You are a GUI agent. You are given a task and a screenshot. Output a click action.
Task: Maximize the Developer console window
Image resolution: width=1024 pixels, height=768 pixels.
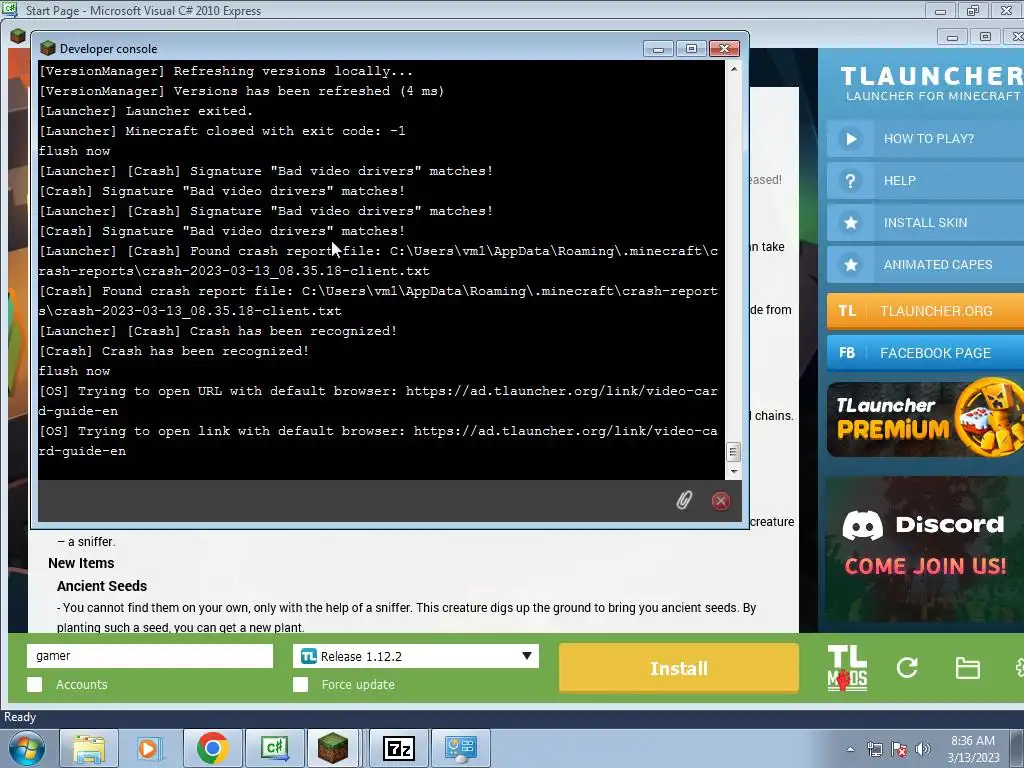pyautogui.click(x=691, y=49)
